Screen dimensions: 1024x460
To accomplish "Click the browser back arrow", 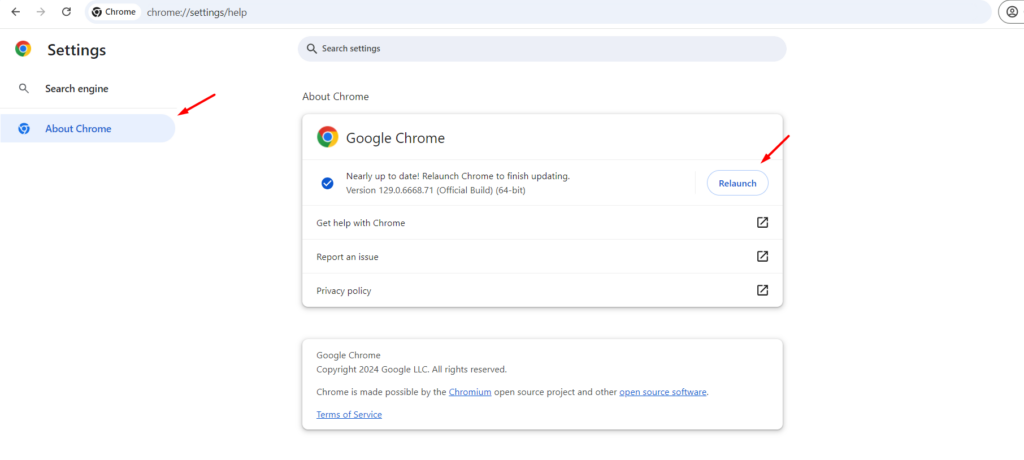I will click(x=15, y=12).
